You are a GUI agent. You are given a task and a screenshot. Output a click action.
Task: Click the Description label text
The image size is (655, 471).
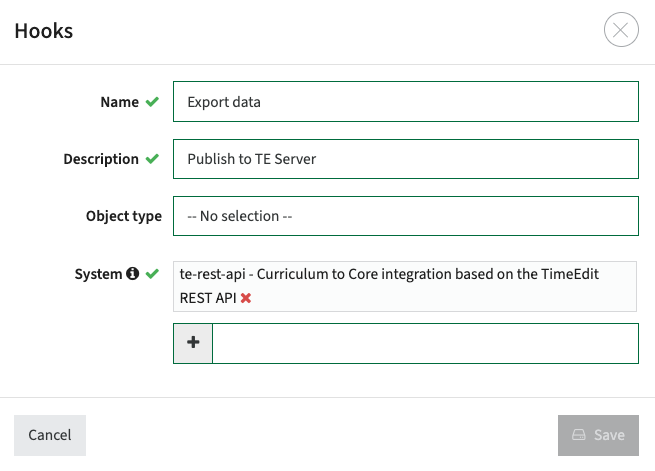pyautogui.click(x=101, y=159)
